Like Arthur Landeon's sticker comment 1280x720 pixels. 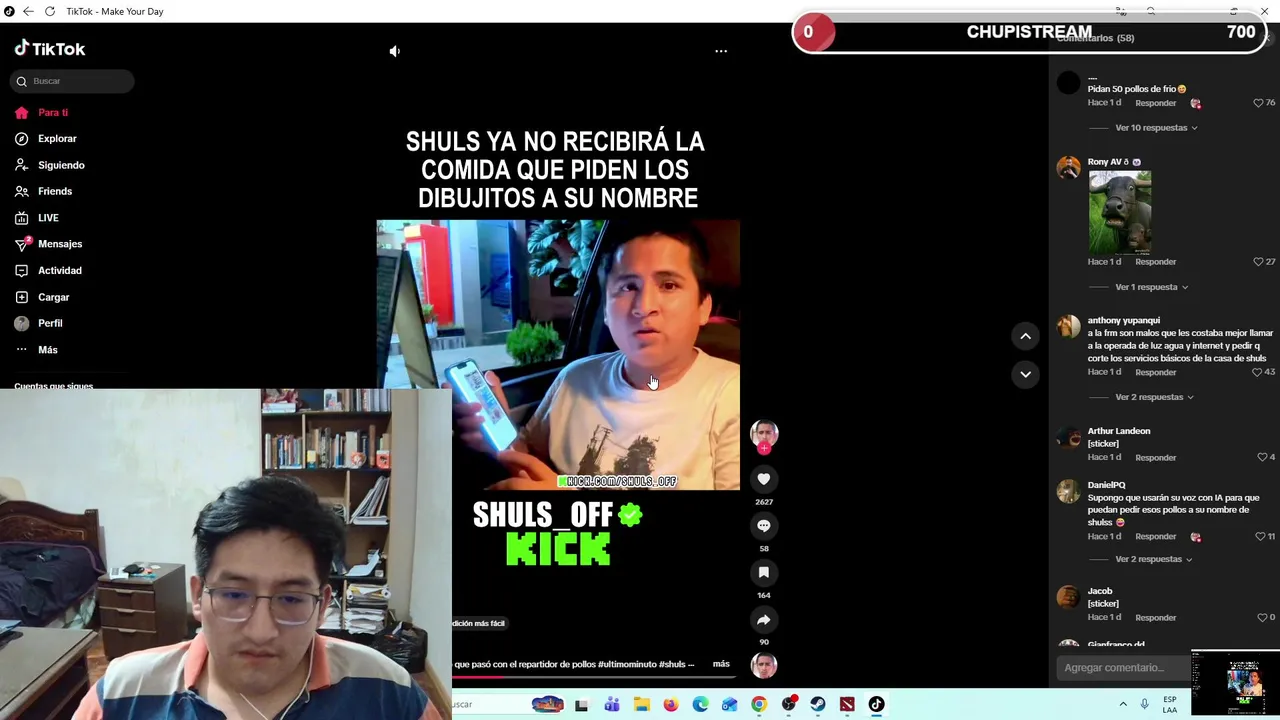click(x=1261, y=457)
